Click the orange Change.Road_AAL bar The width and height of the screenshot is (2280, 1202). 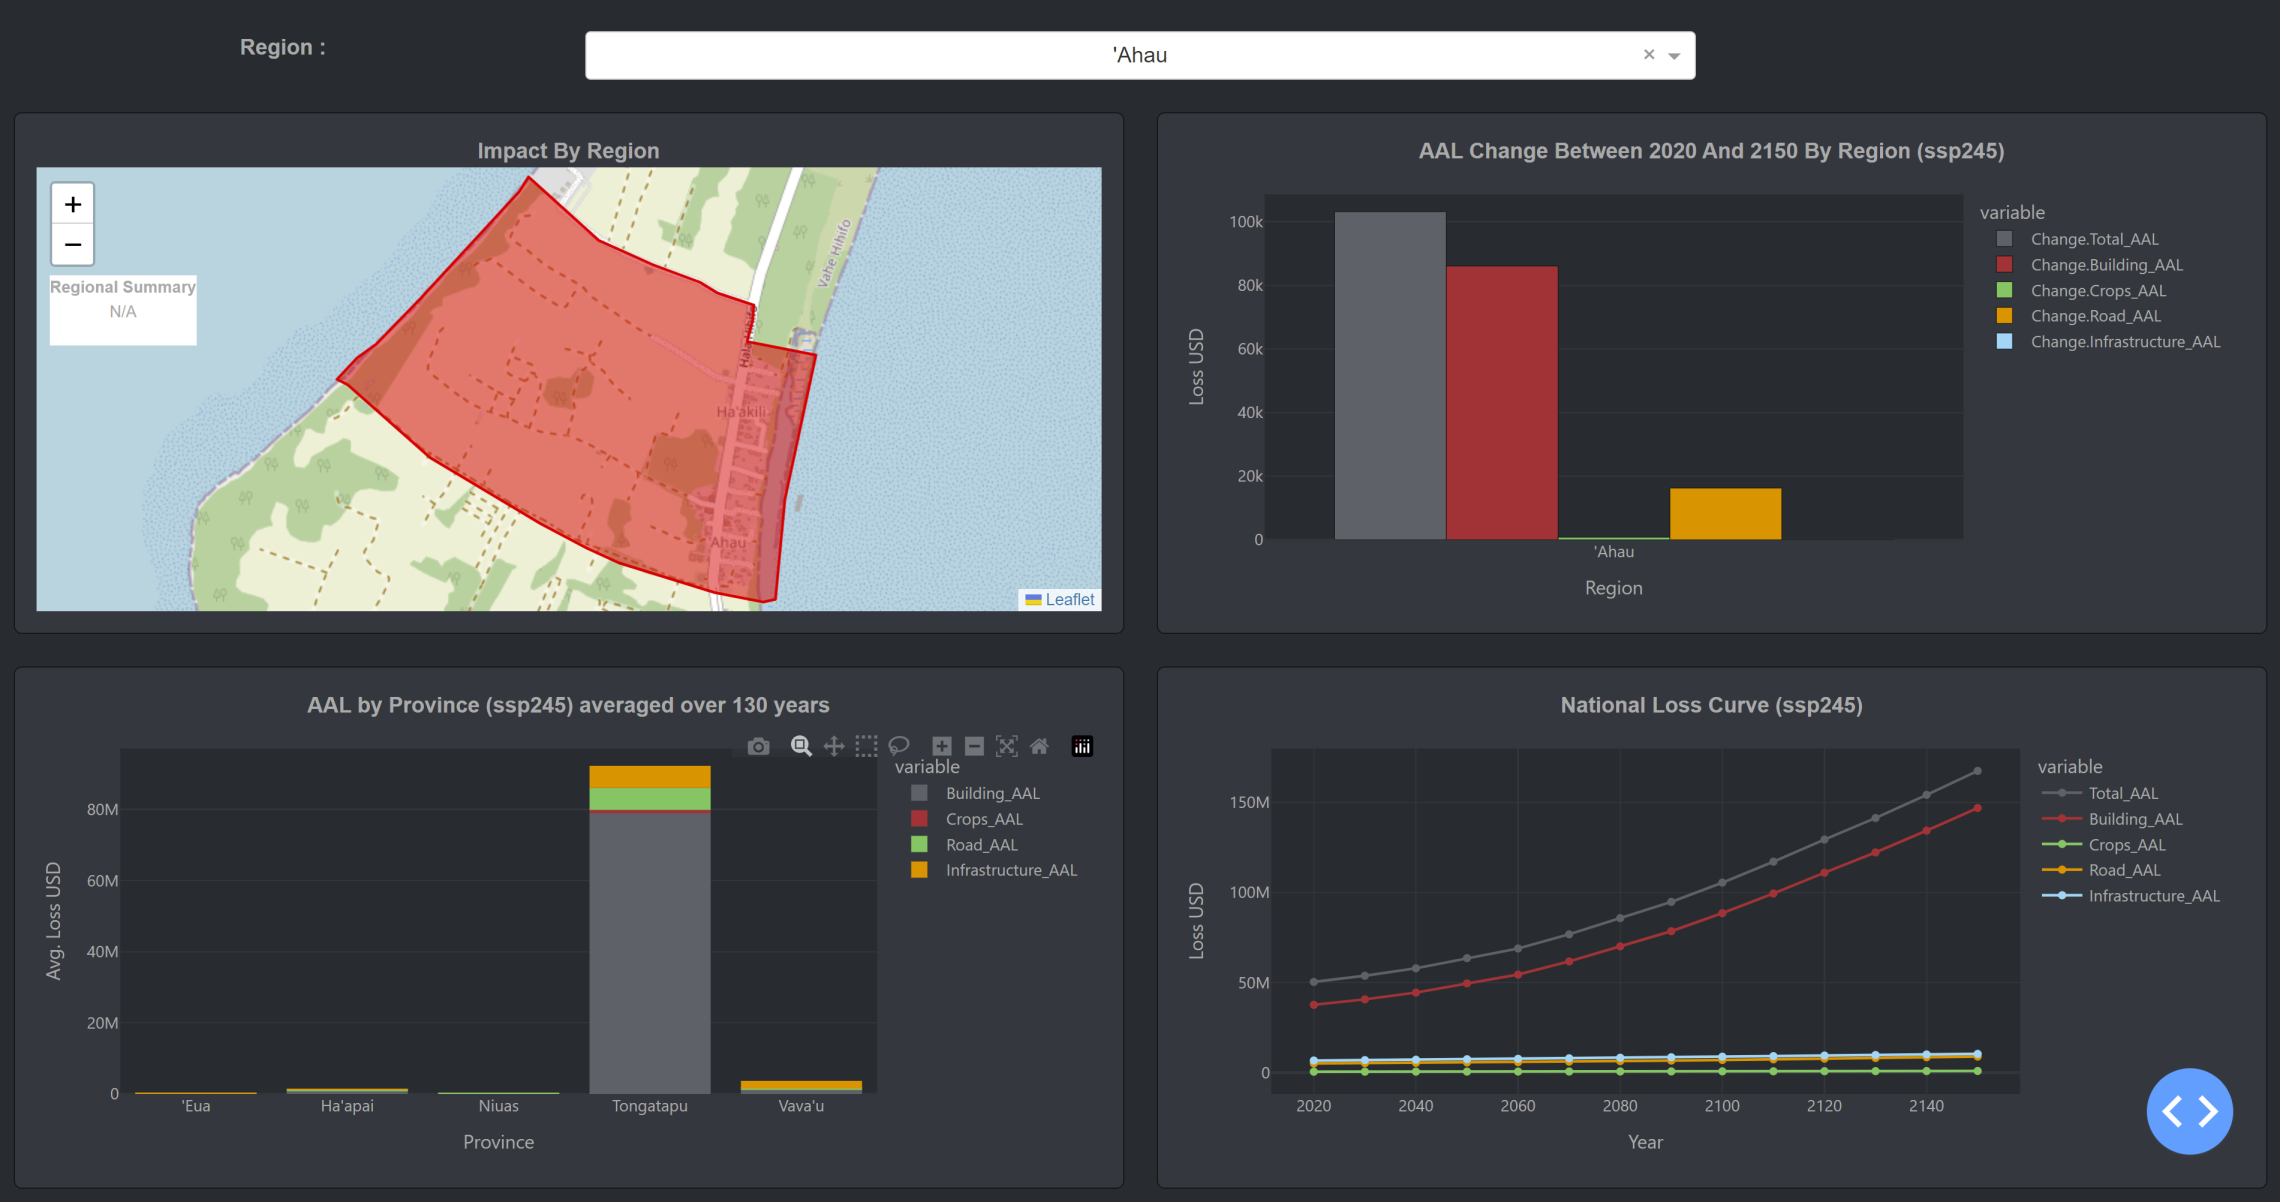(x=1725, y=514)
